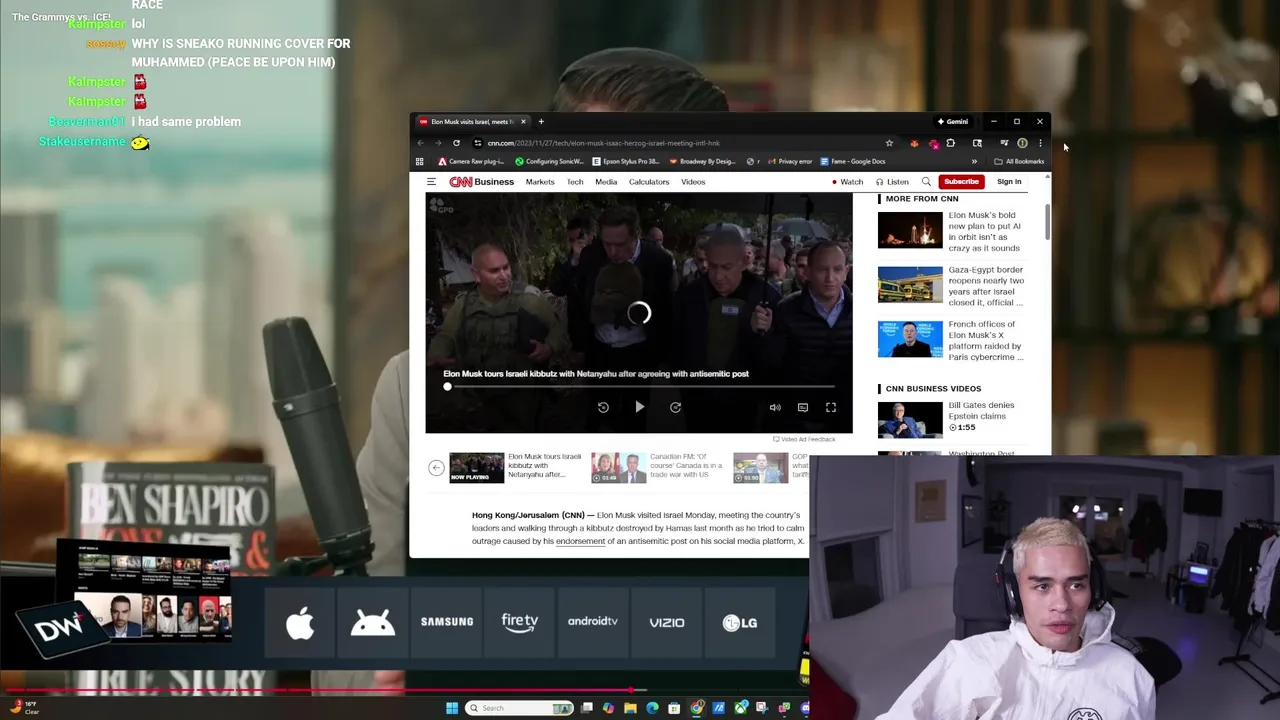This screenshot has height=720, width=1280.
Task: Click the cnn.com address bar URL
Action: 603,143
